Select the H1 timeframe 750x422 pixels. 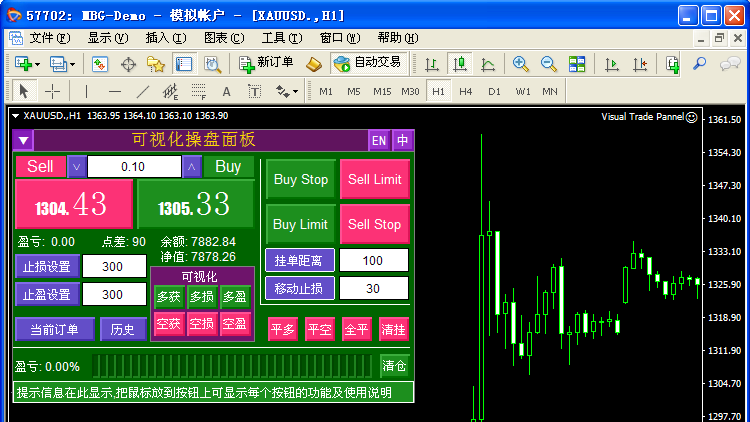pyautogui.click(x=438, y=91)
